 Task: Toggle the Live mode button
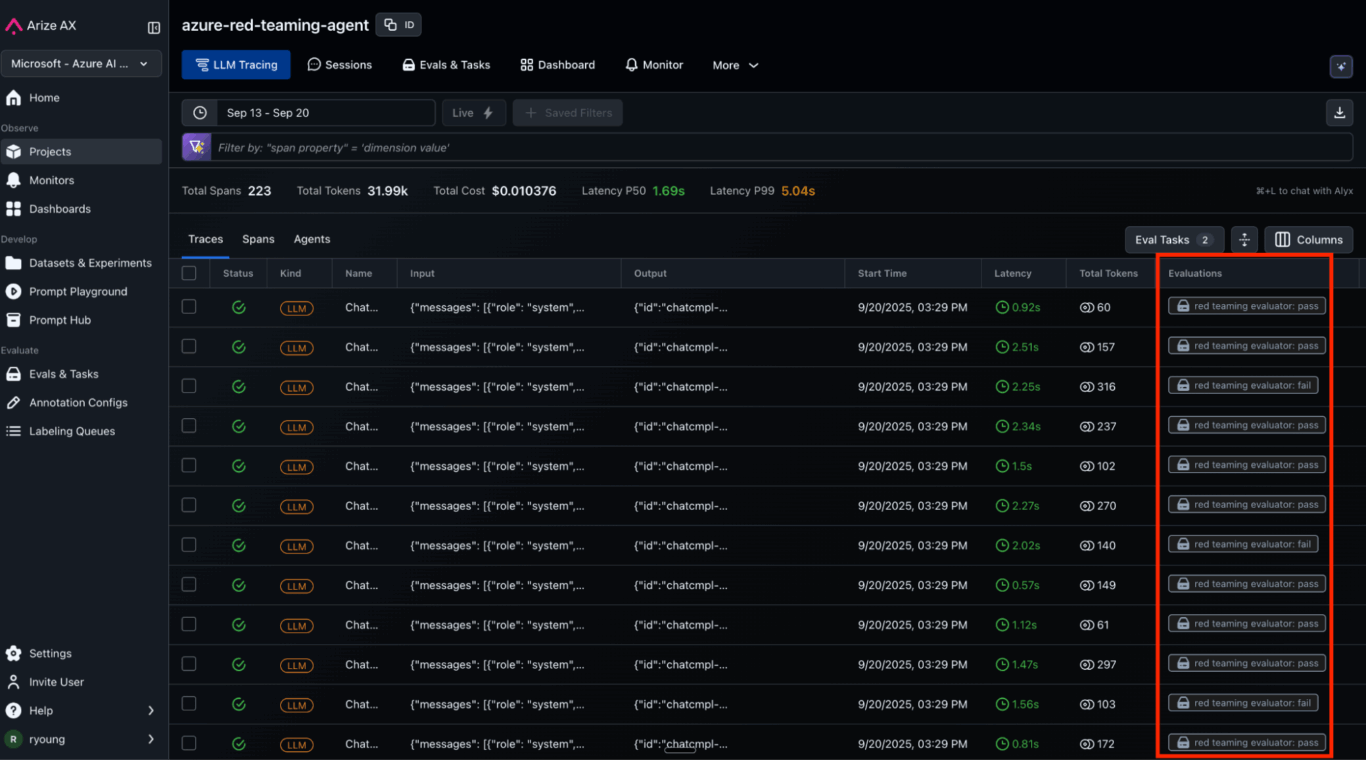[474, 113]
